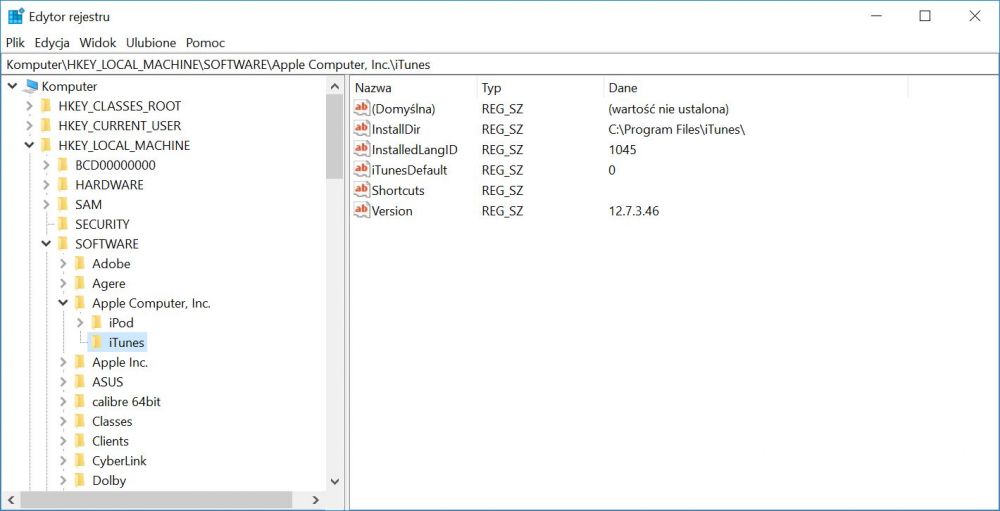Click the iPod folder icon
1000x511 pixels.
pyautogui.click(x=96, y=323)
